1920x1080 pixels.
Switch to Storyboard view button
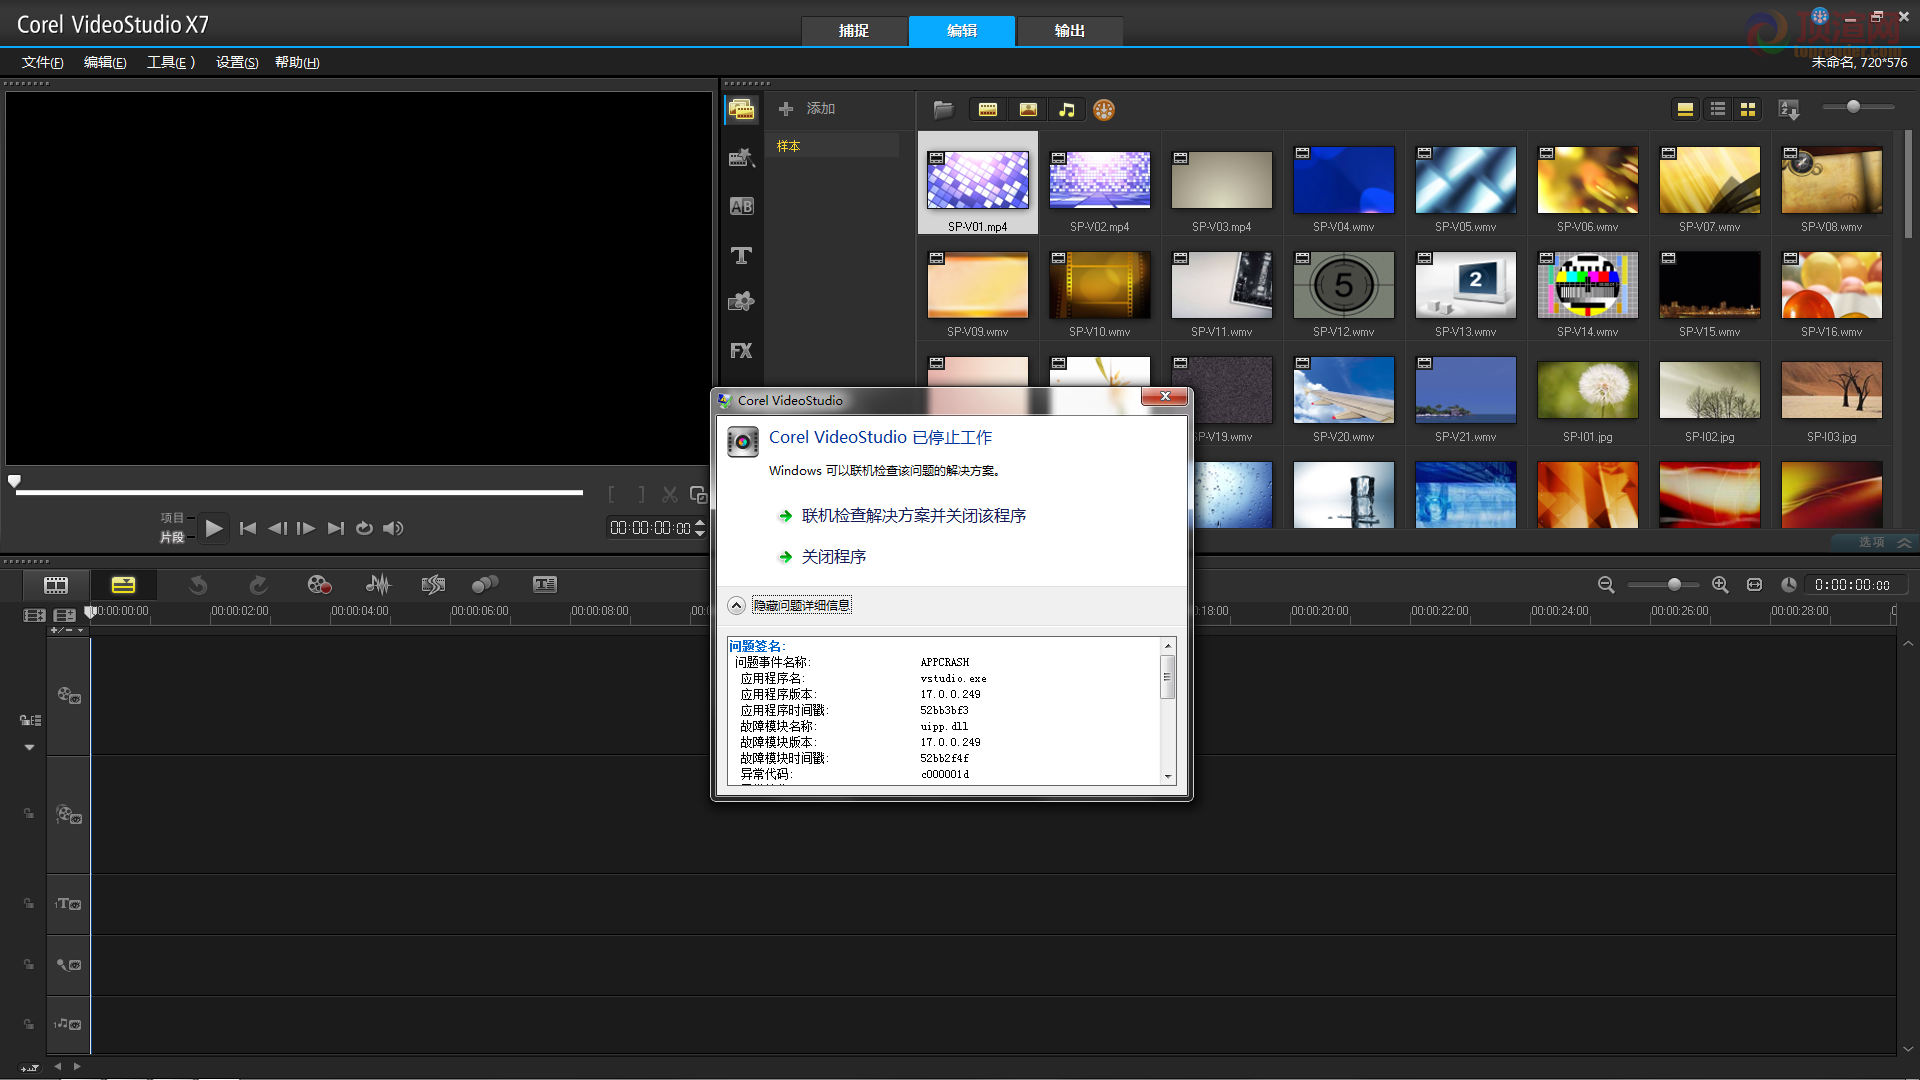pyautogui.click(x=56, y=584)
